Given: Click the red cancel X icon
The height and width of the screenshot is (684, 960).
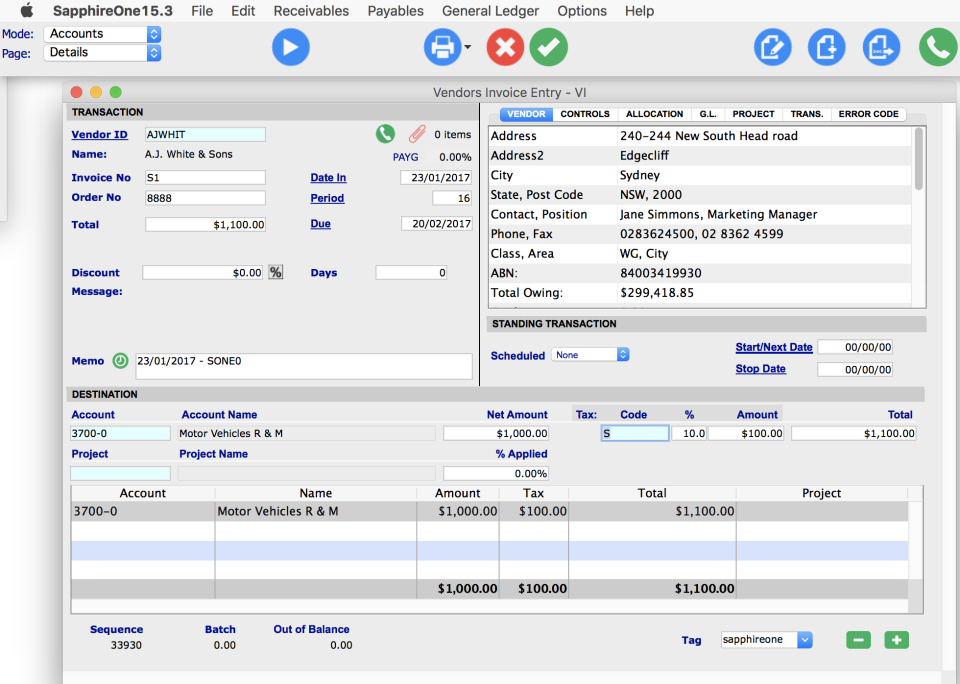Looking at the screenshot, I should (x=505, y=47).
